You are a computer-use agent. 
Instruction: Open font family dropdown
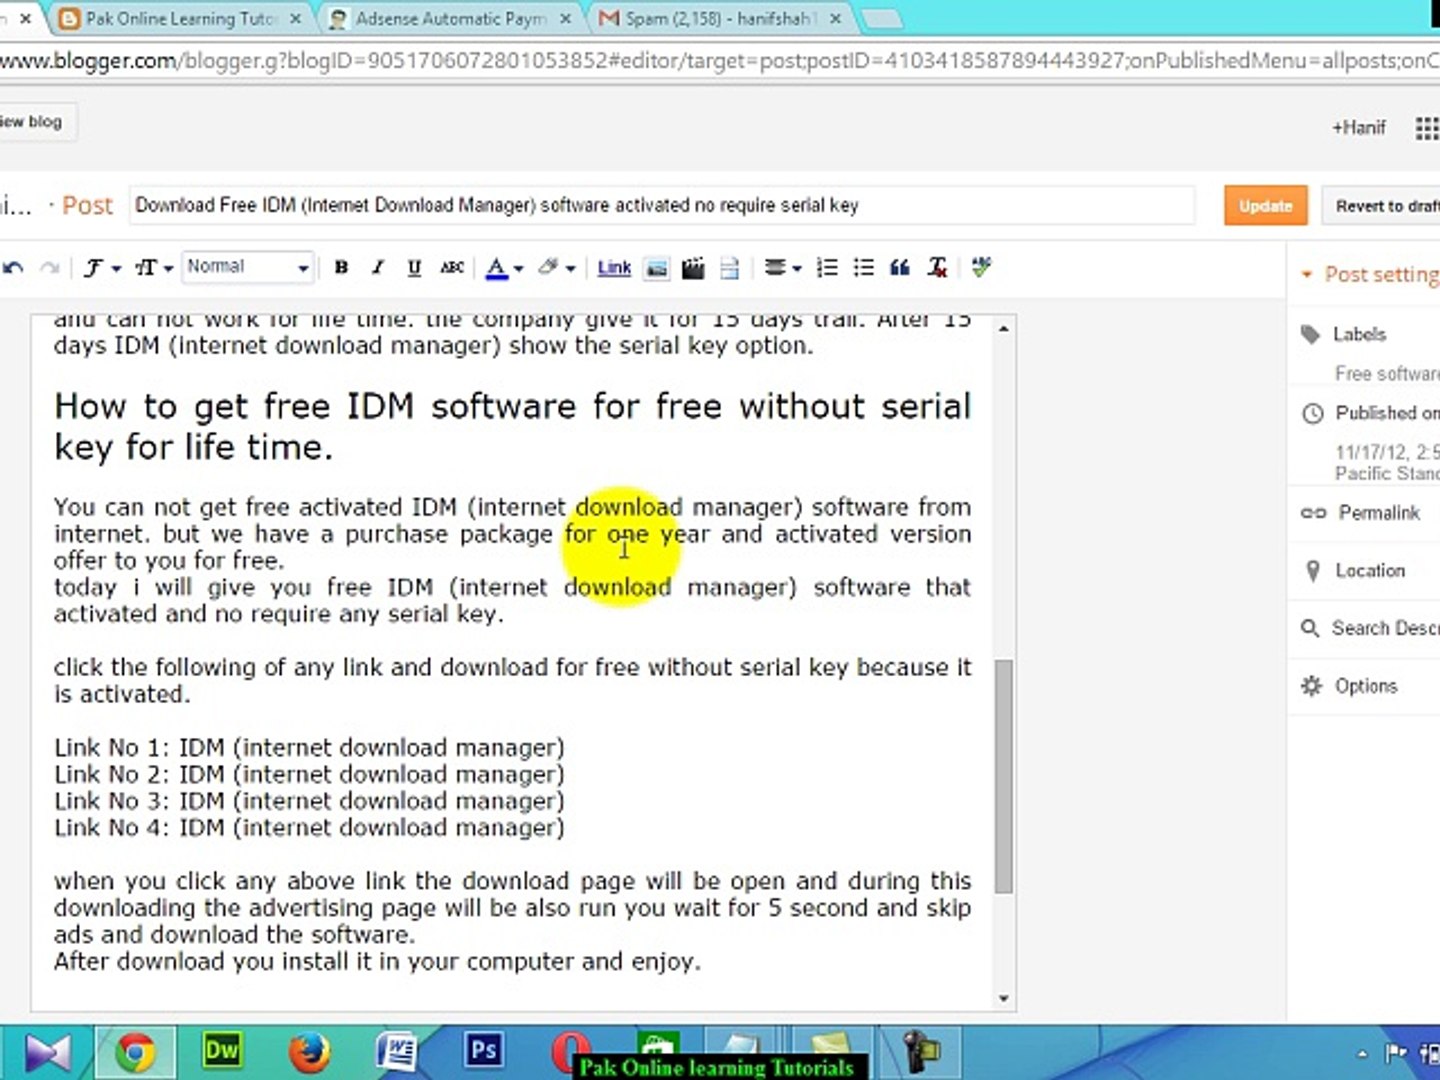101,267
